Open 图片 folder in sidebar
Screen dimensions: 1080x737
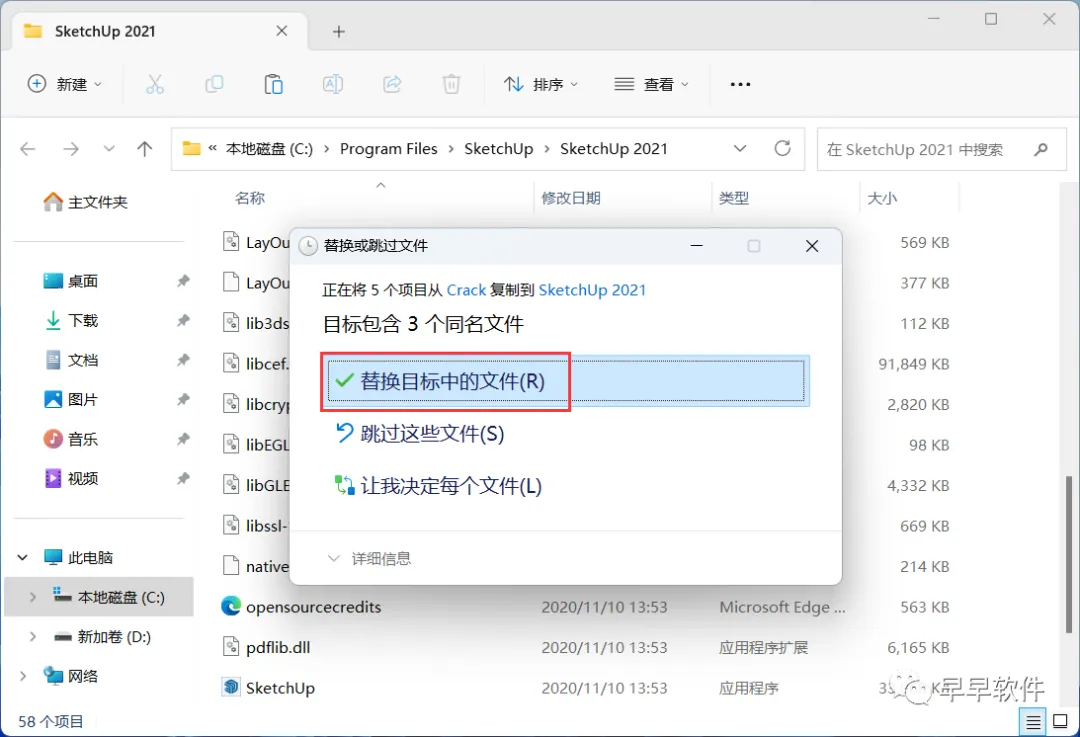(x=71, y=399)
